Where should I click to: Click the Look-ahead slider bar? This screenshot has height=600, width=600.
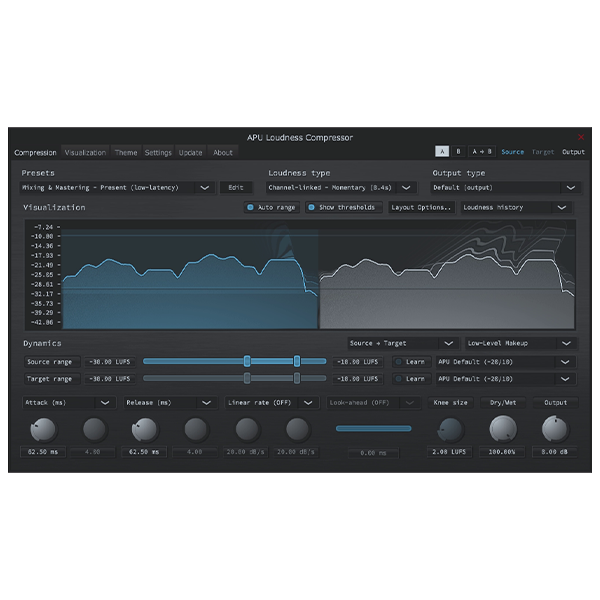[373, 429]
